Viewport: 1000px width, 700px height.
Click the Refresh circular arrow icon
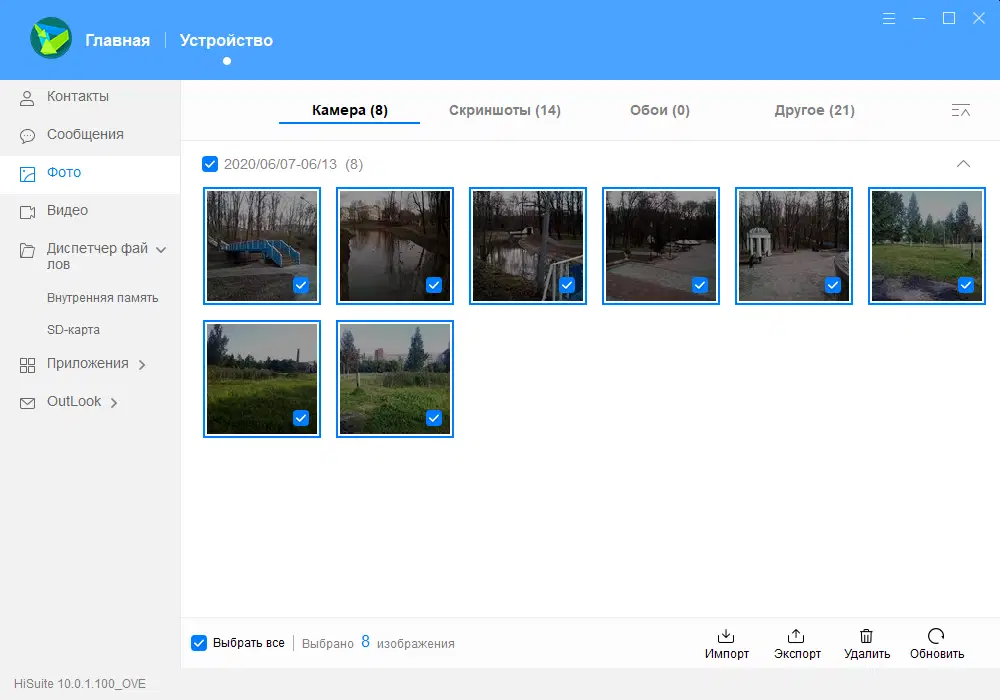point(936,636)
